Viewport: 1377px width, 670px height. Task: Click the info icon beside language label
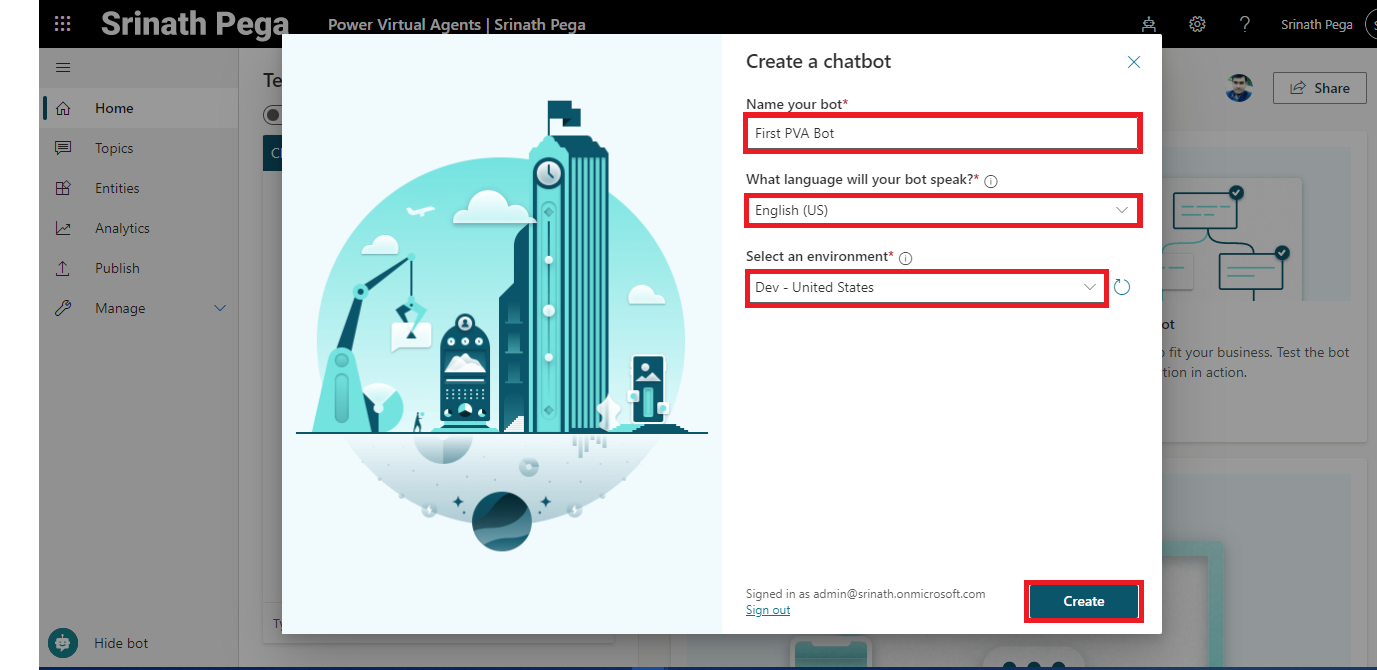(x=991, y=181)
